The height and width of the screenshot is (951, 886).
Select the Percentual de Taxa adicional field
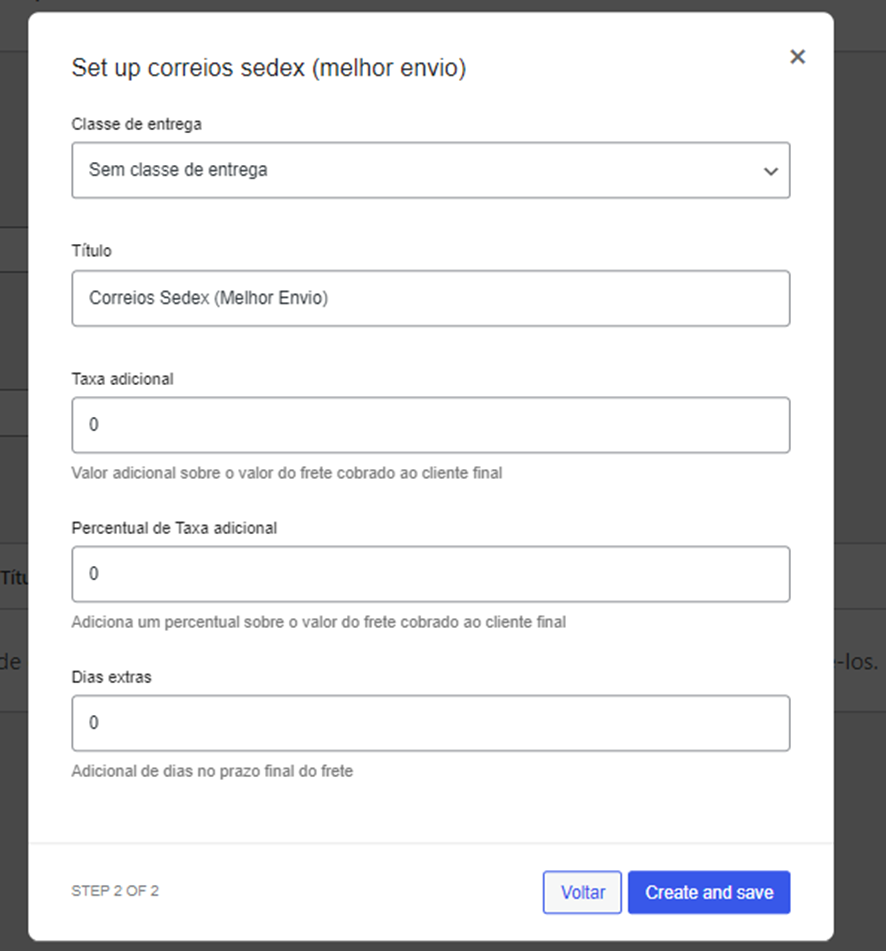pos(430,574)
